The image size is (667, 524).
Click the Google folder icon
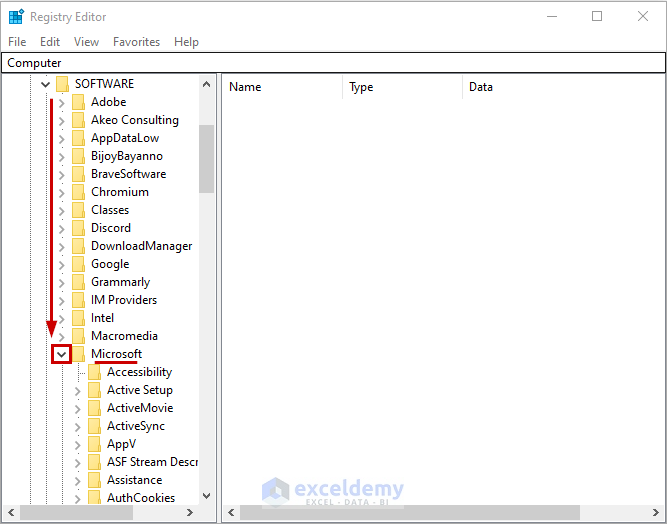(x=78, y=264)
